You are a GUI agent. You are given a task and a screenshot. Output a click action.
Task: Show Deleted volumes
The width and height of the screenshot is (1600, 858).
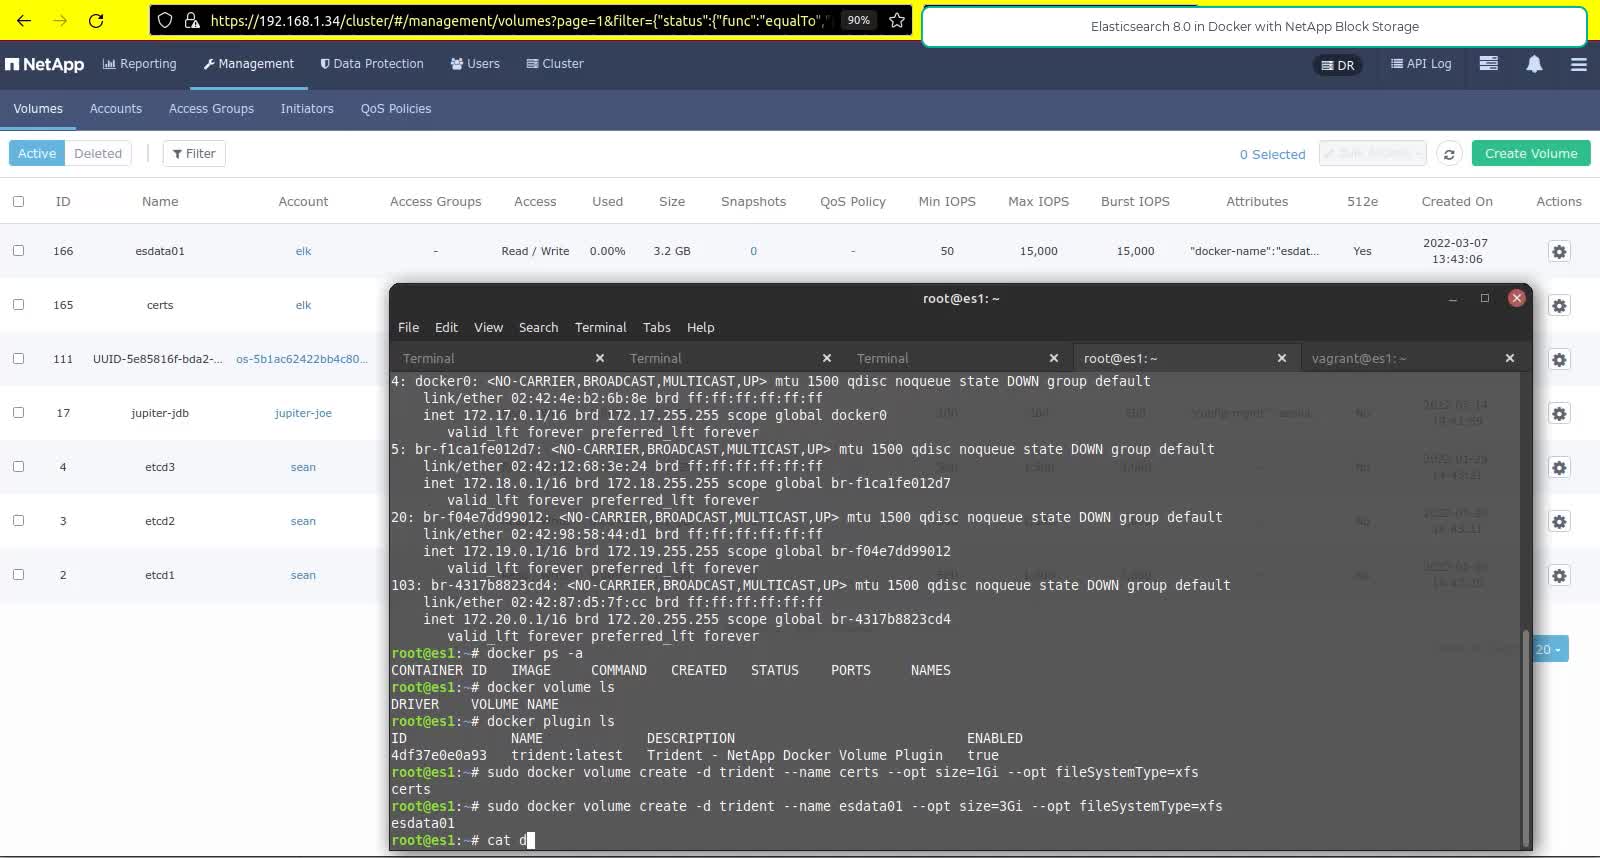point(98,153)
